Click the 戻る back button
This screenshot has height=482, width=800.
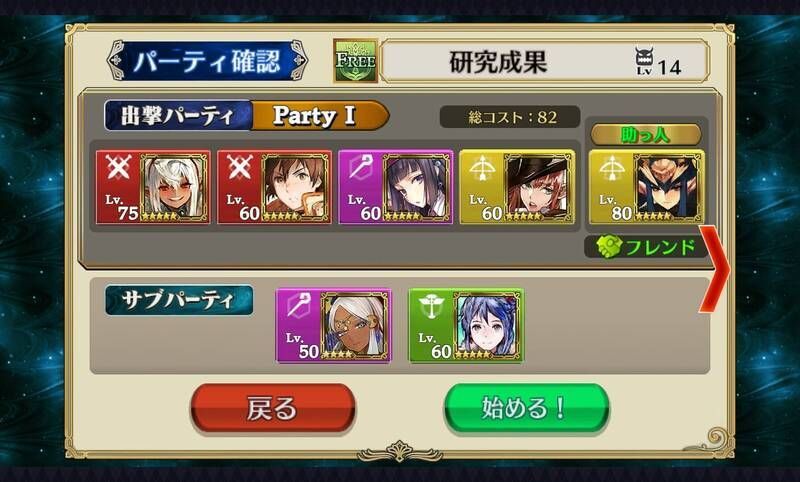(x=272, y=409)
